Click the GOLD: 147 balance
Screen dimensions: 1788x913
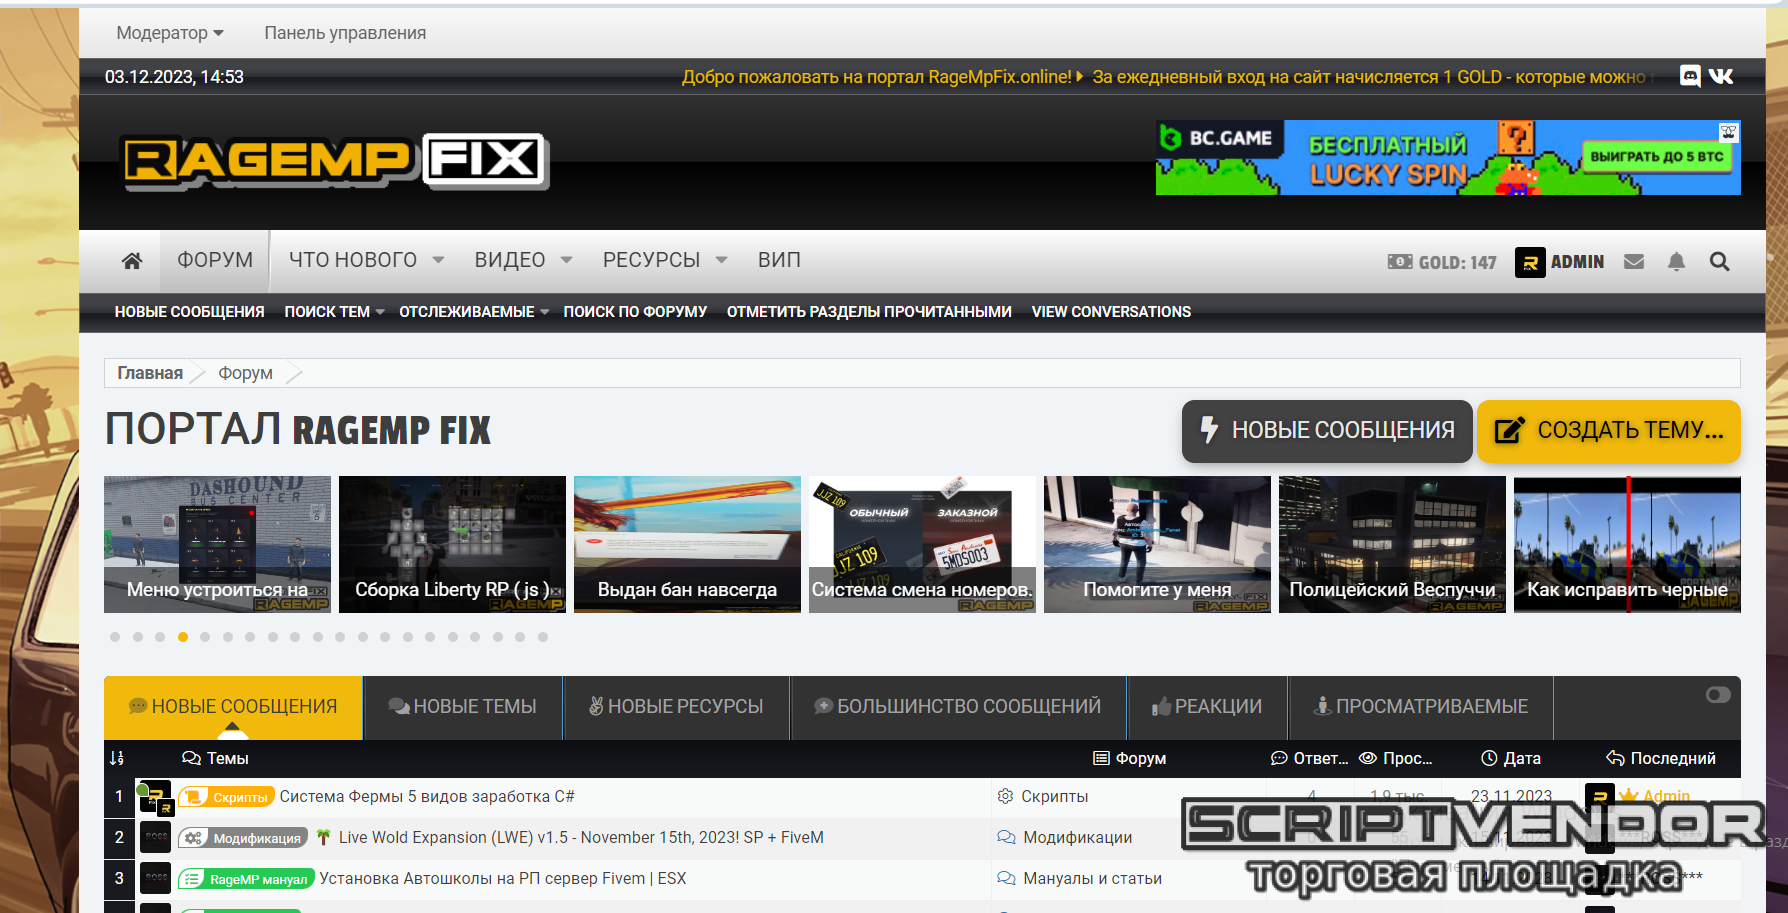coord(1442,262)
